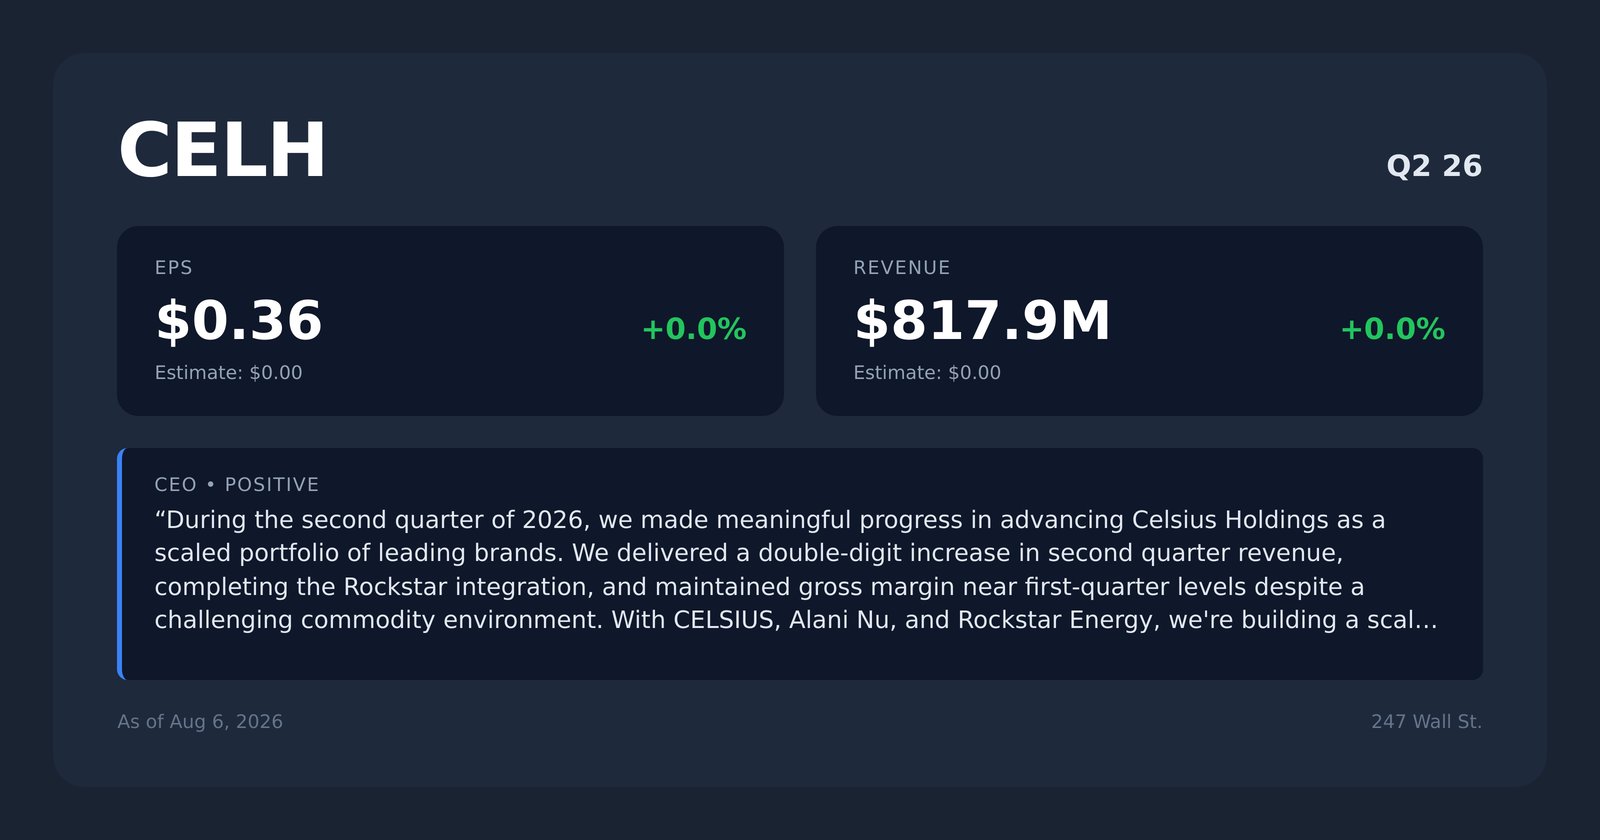Click the quote line mentioning Rockstar integration
The image size is (1600, 840).
pyautogui.click(x=759, y=587)
